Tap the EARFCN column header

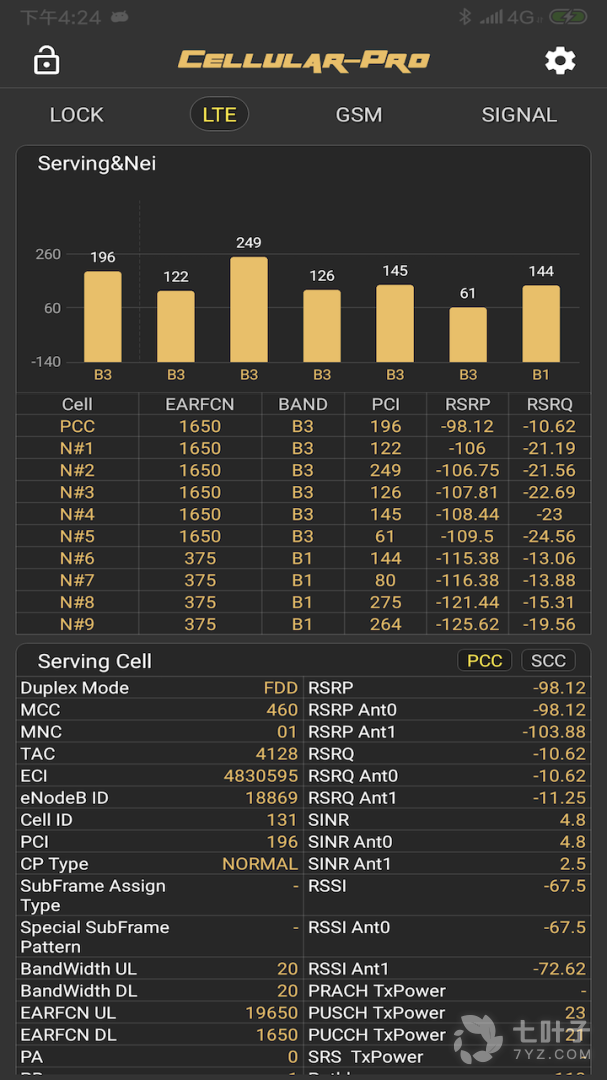point(200,404)
